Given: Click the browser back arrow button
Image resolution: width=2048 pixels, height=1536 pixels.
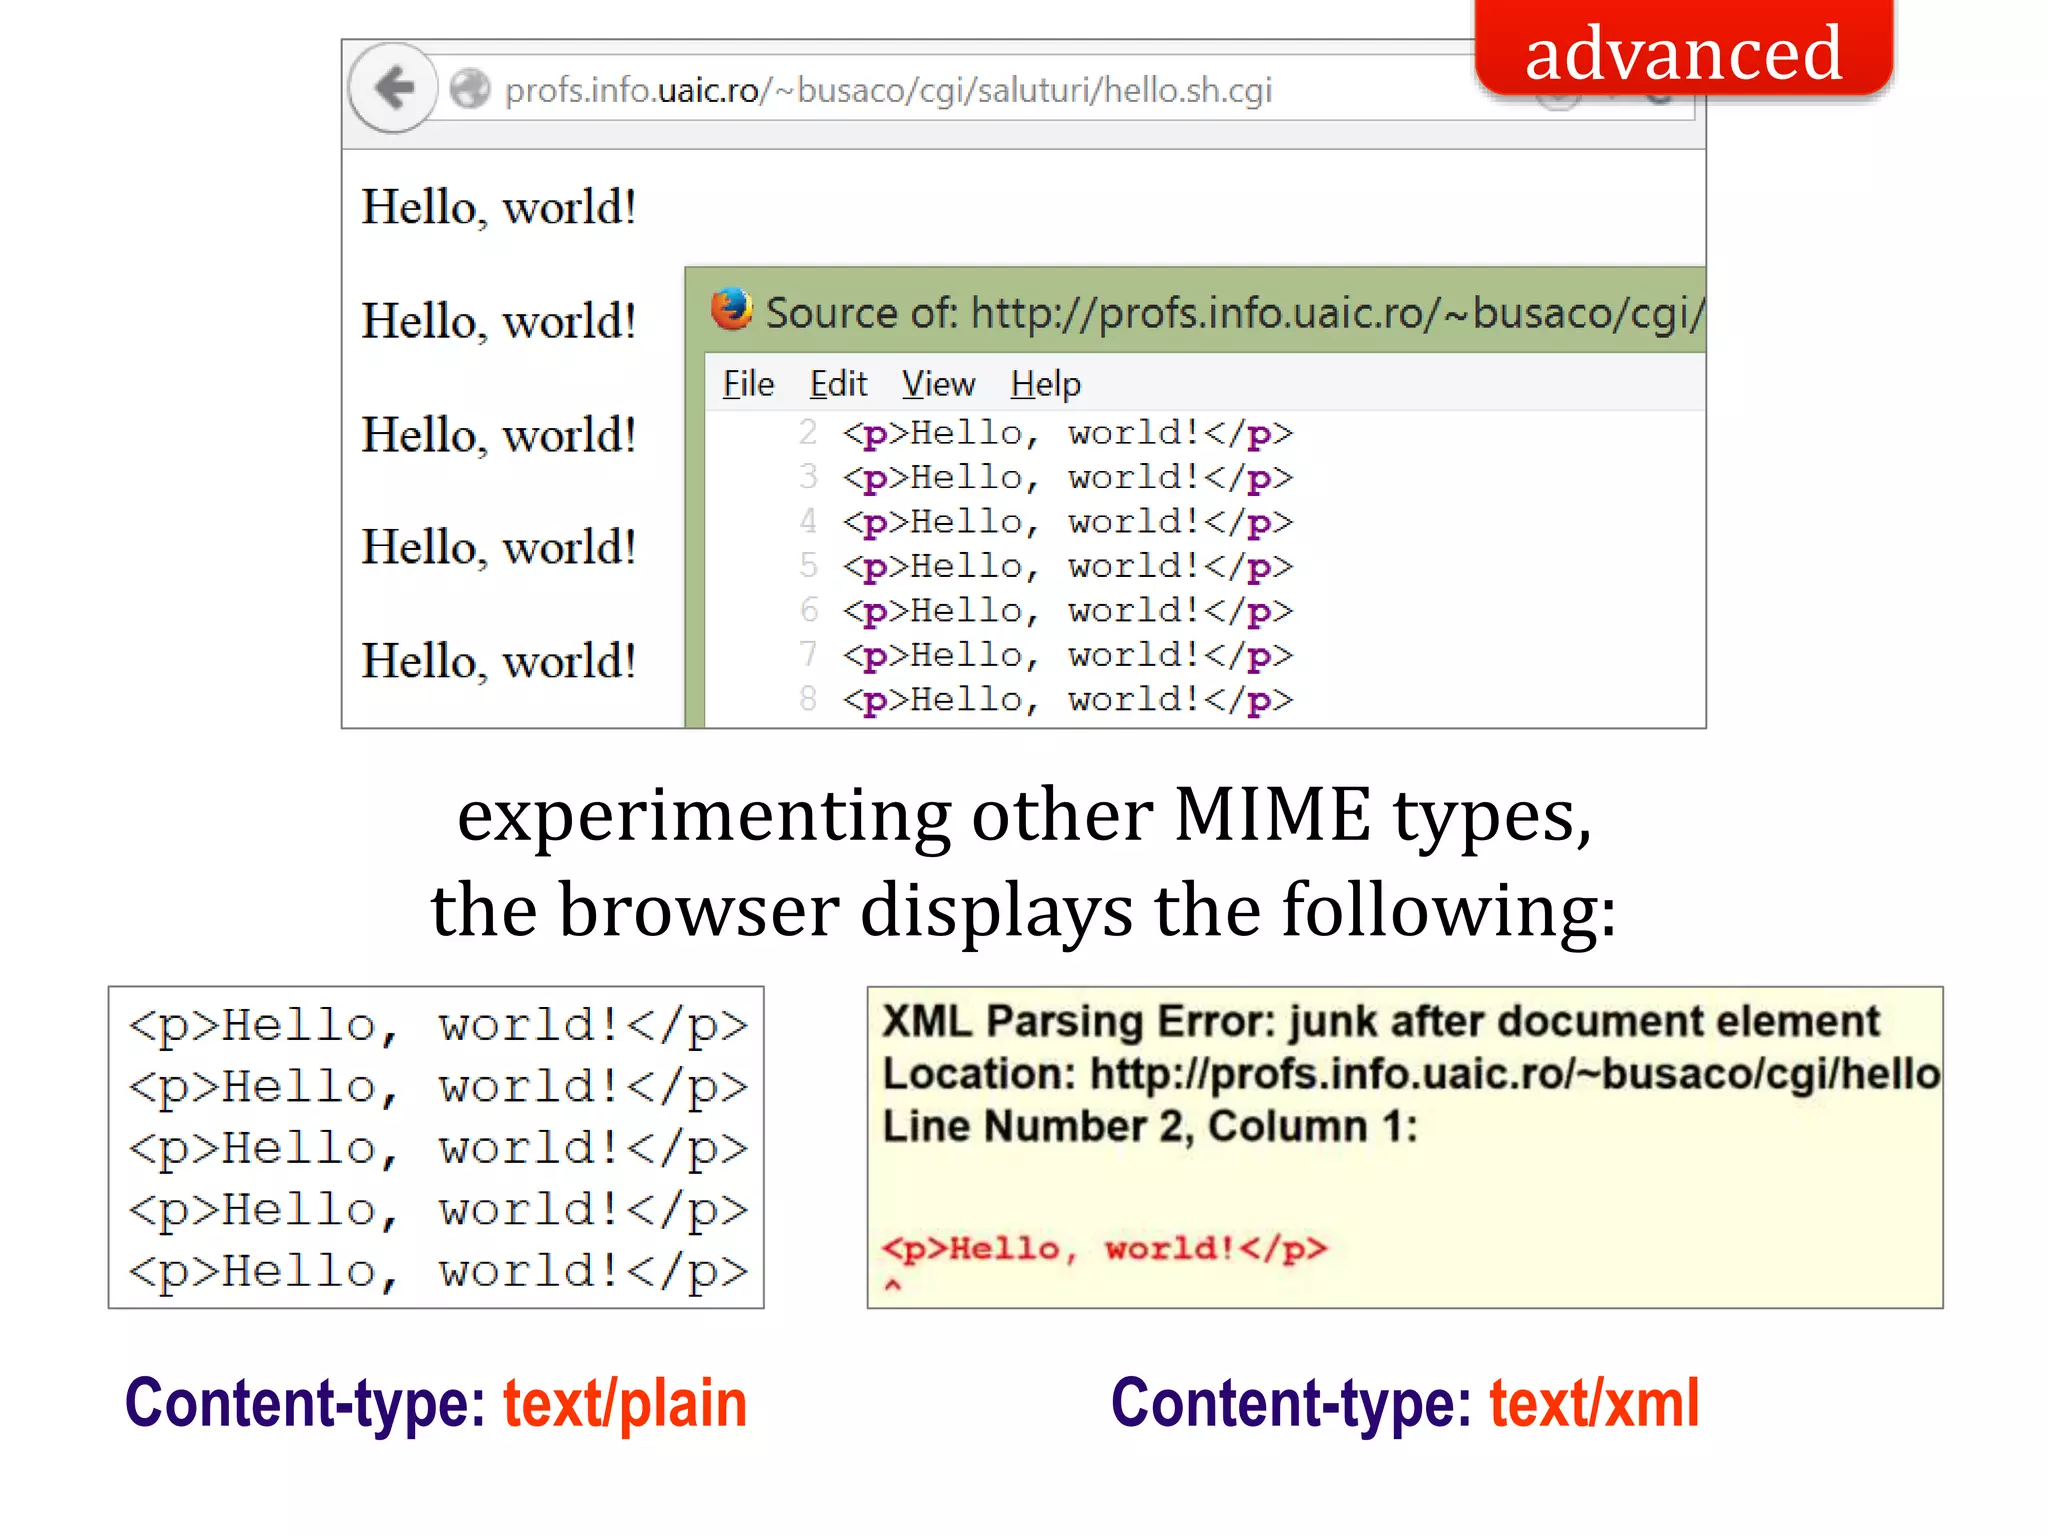Looking at the screenshot, I should coord(394,88).
